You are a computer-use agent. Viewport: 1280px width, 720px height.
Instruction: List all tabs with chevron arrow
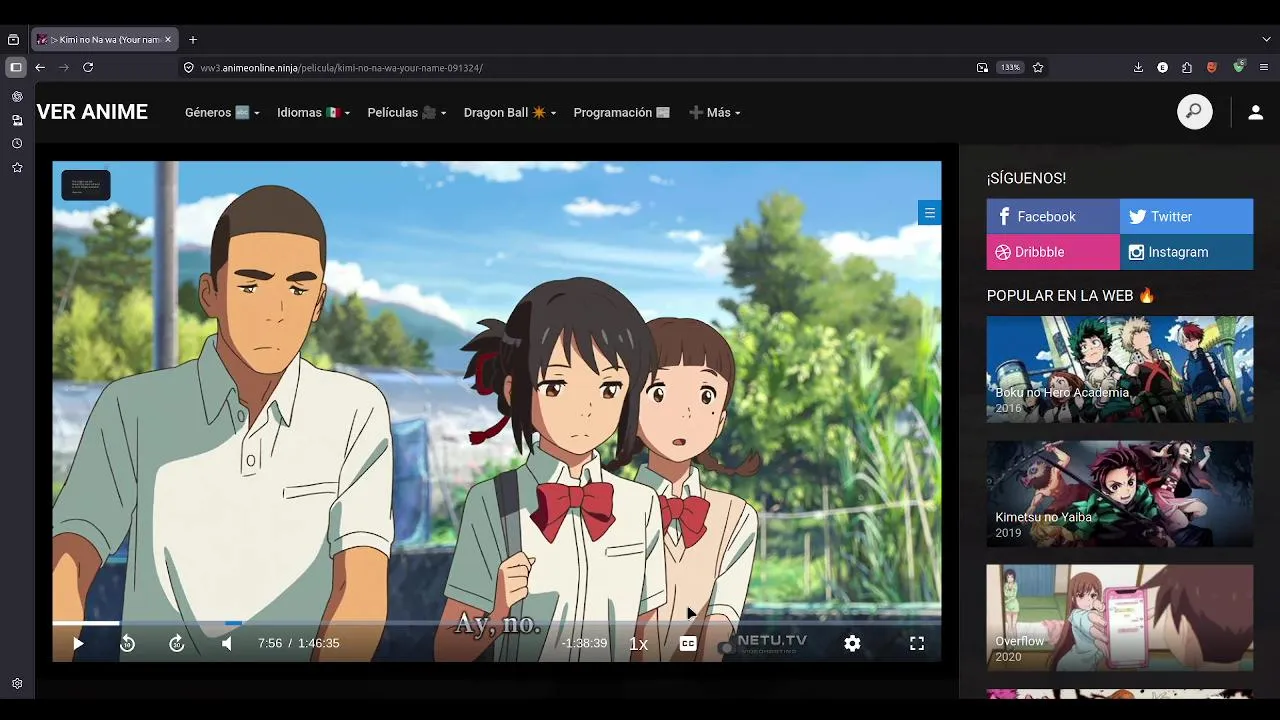1266,40
